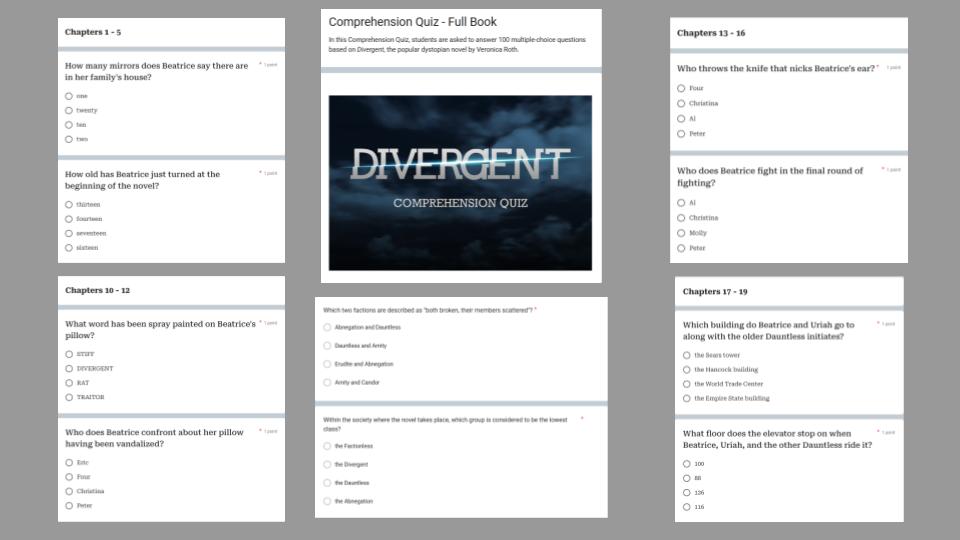
Task: Click the 'Comprehension Quiz - Full Book' title
Action: [413, 22]
